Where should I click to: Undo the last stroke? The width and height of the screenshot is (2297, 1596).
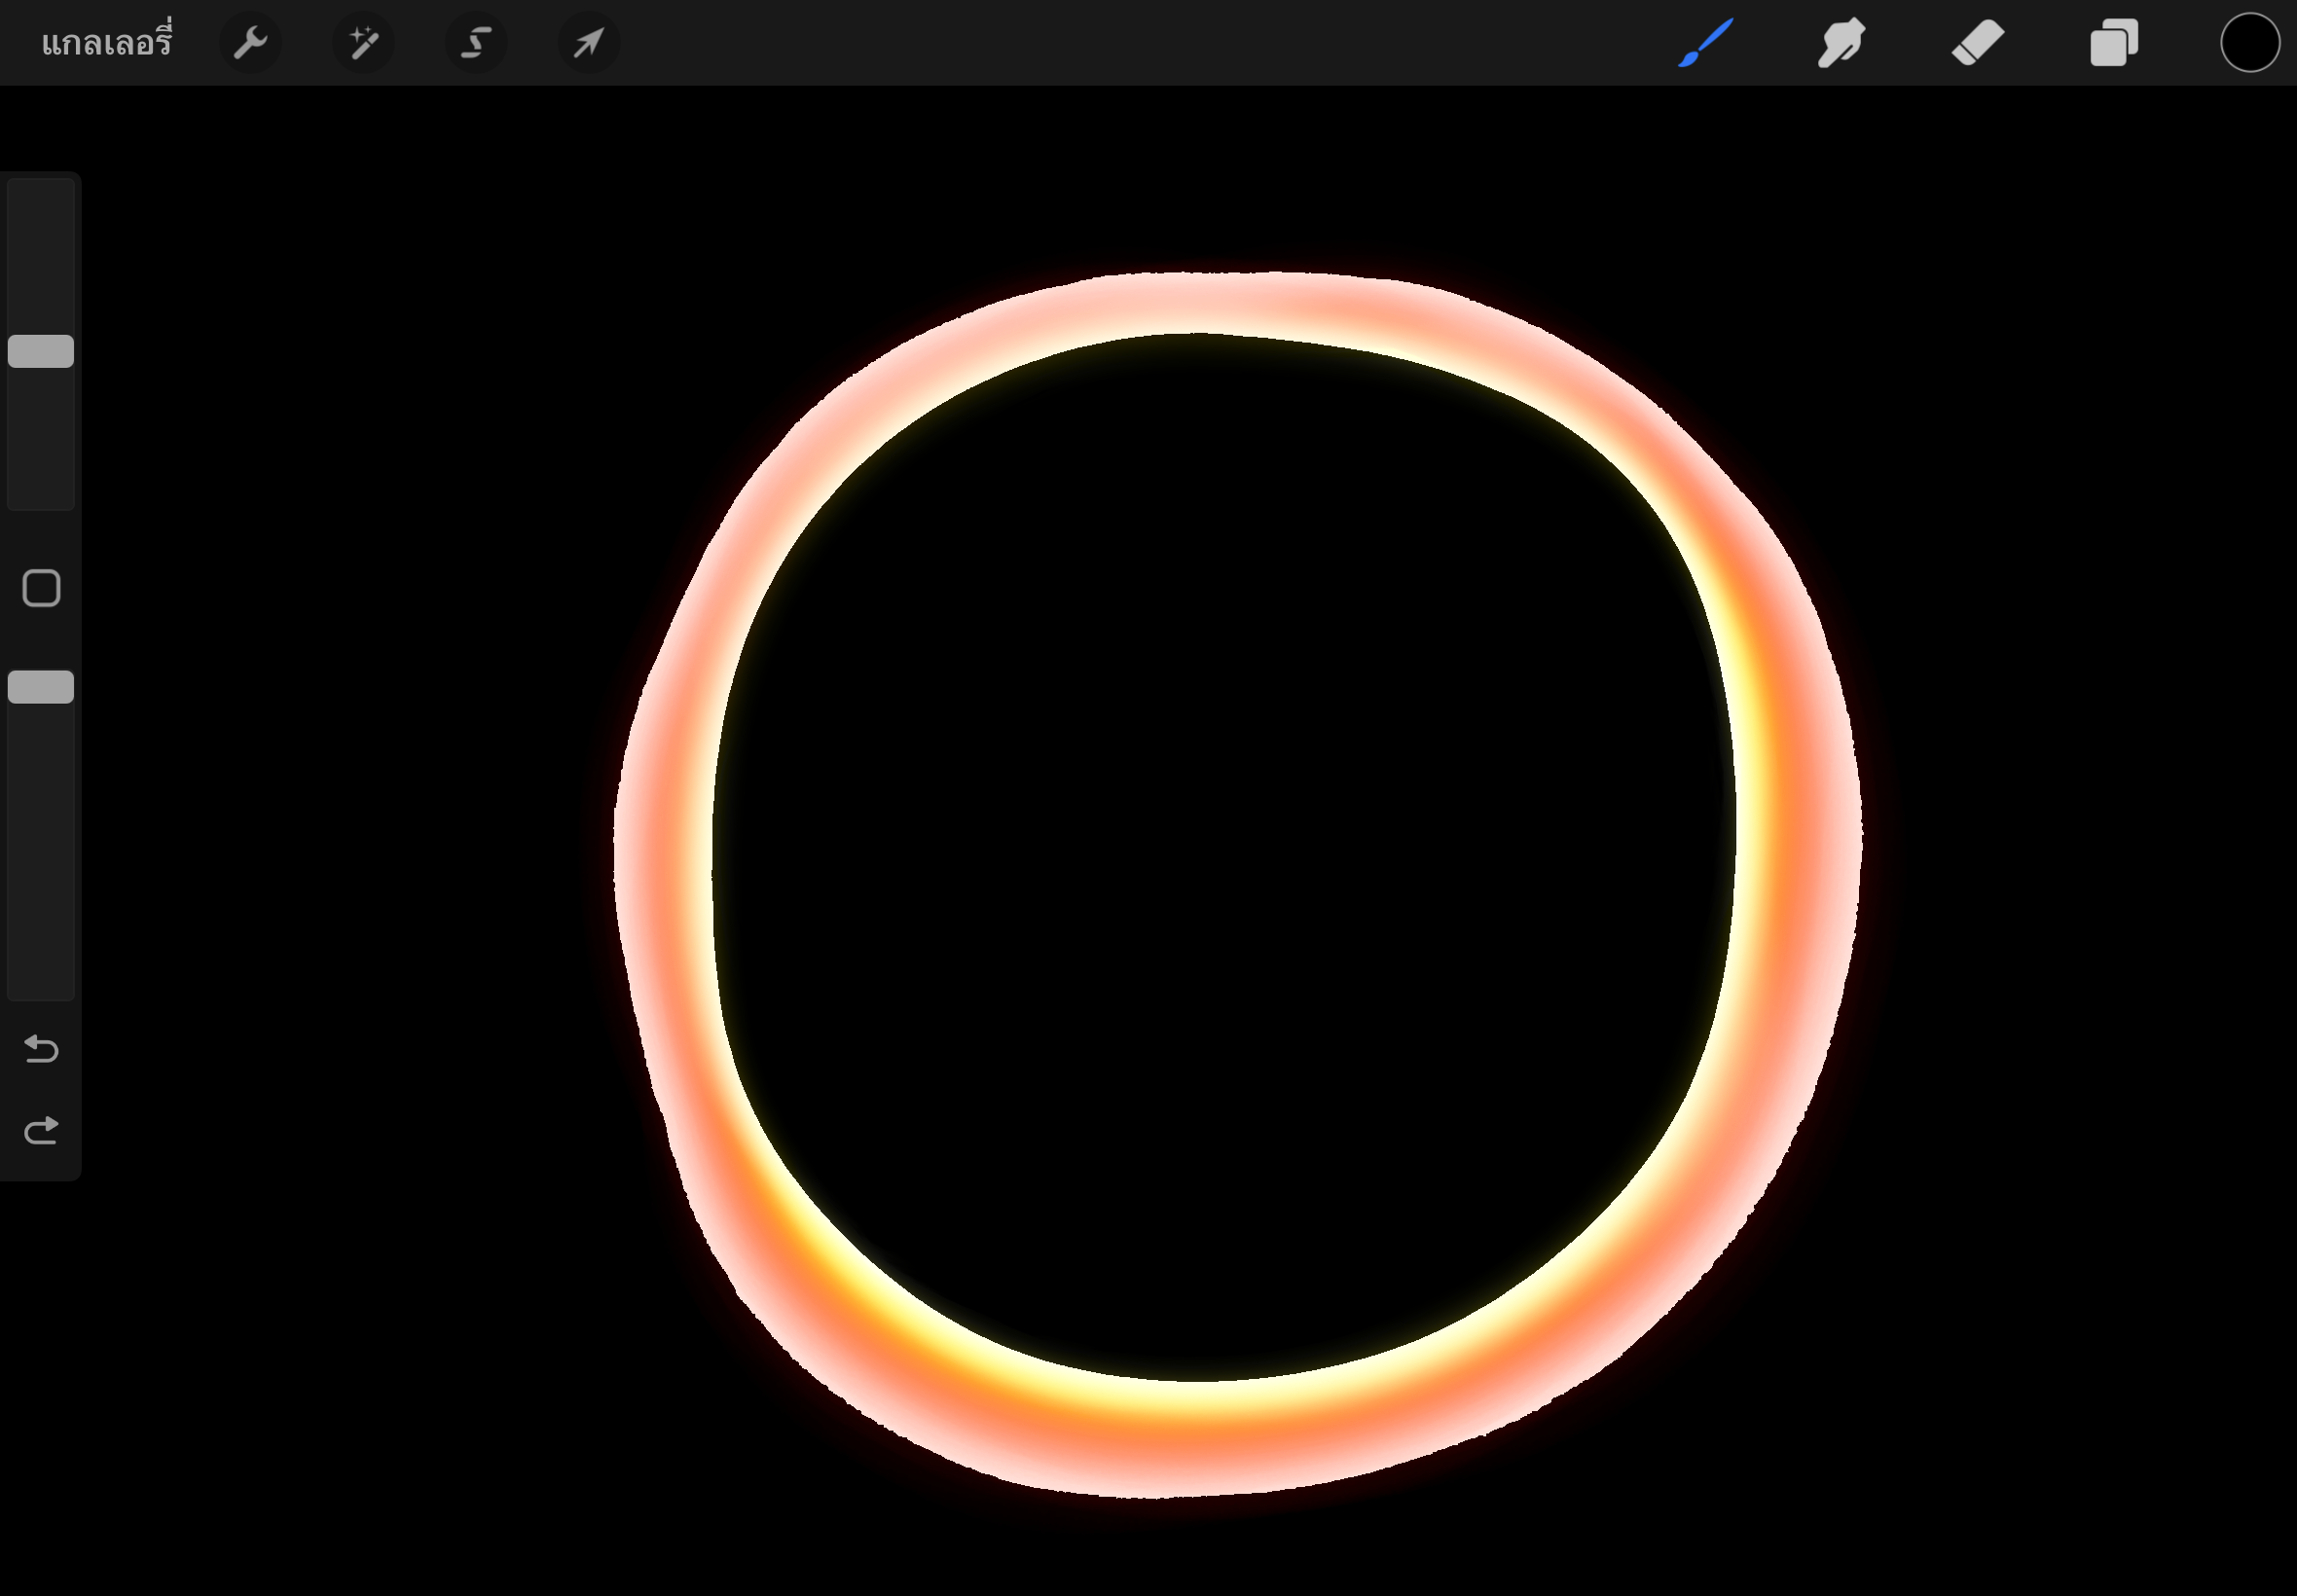click(x=41, y=1049)
